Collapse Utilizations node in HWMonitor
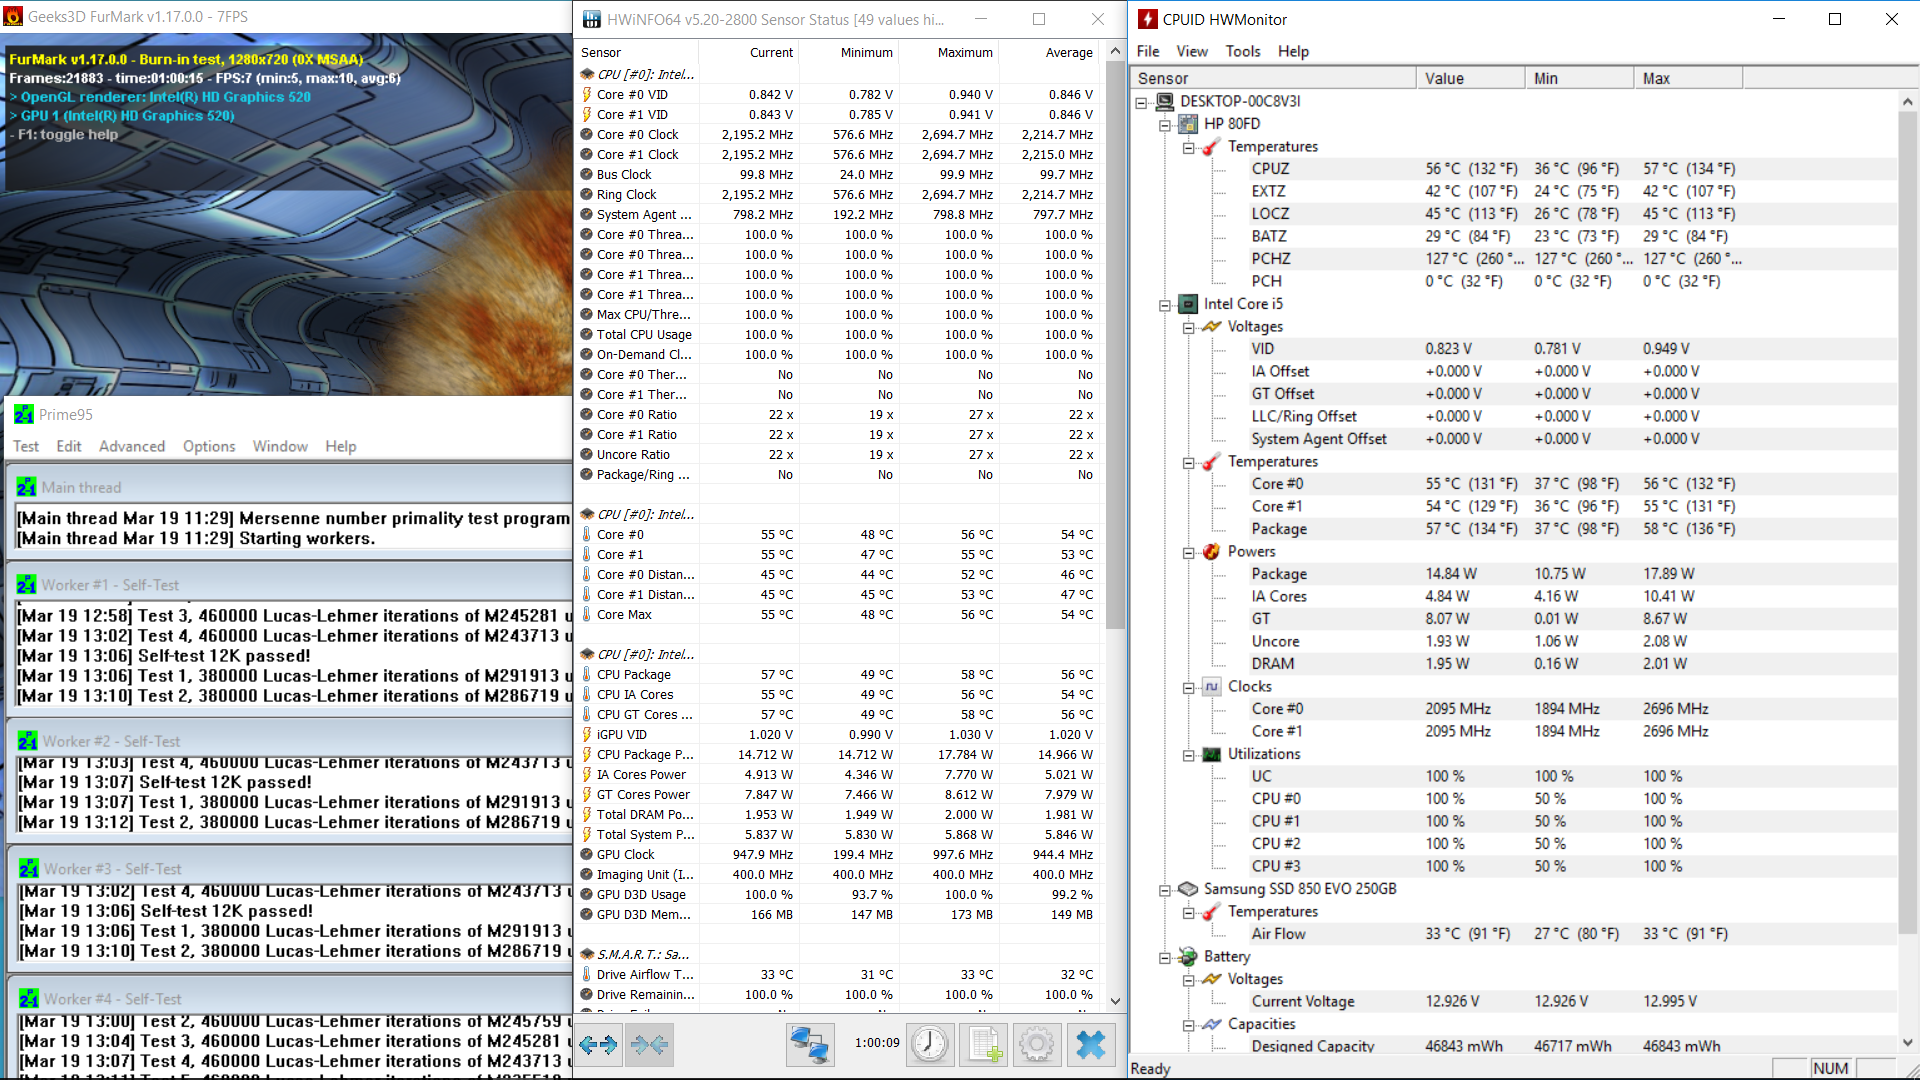The image size is (1920, 1080). [x=1189, y=755]
